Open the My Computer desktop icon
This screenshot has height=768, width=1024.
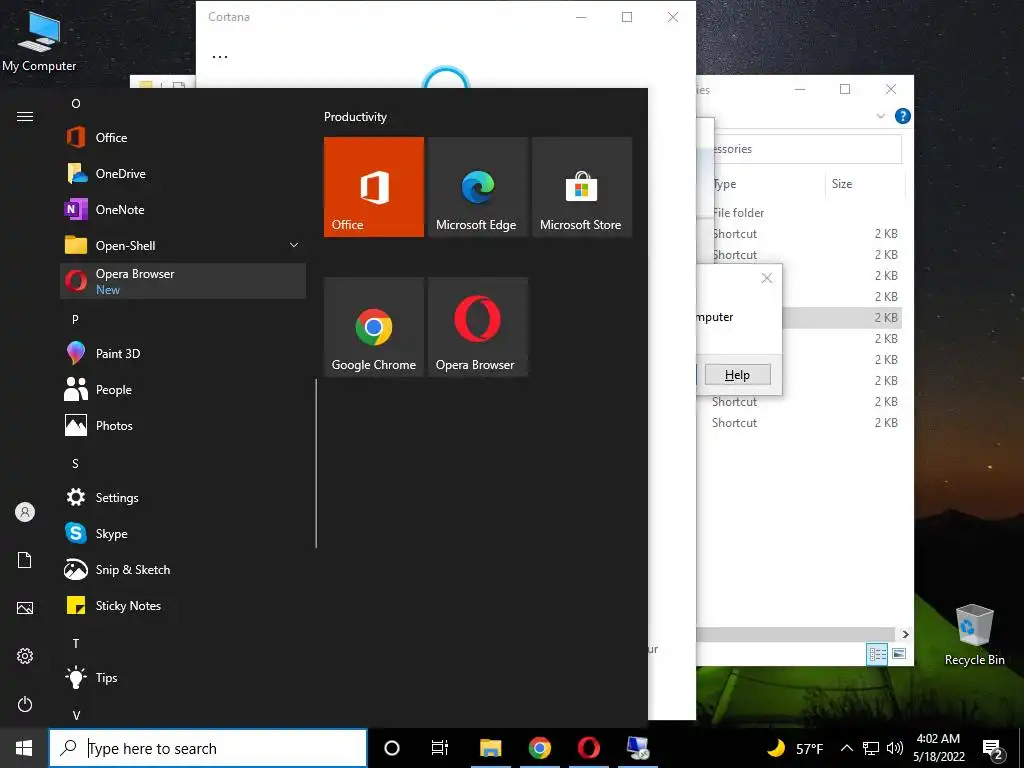click(39, 41)
